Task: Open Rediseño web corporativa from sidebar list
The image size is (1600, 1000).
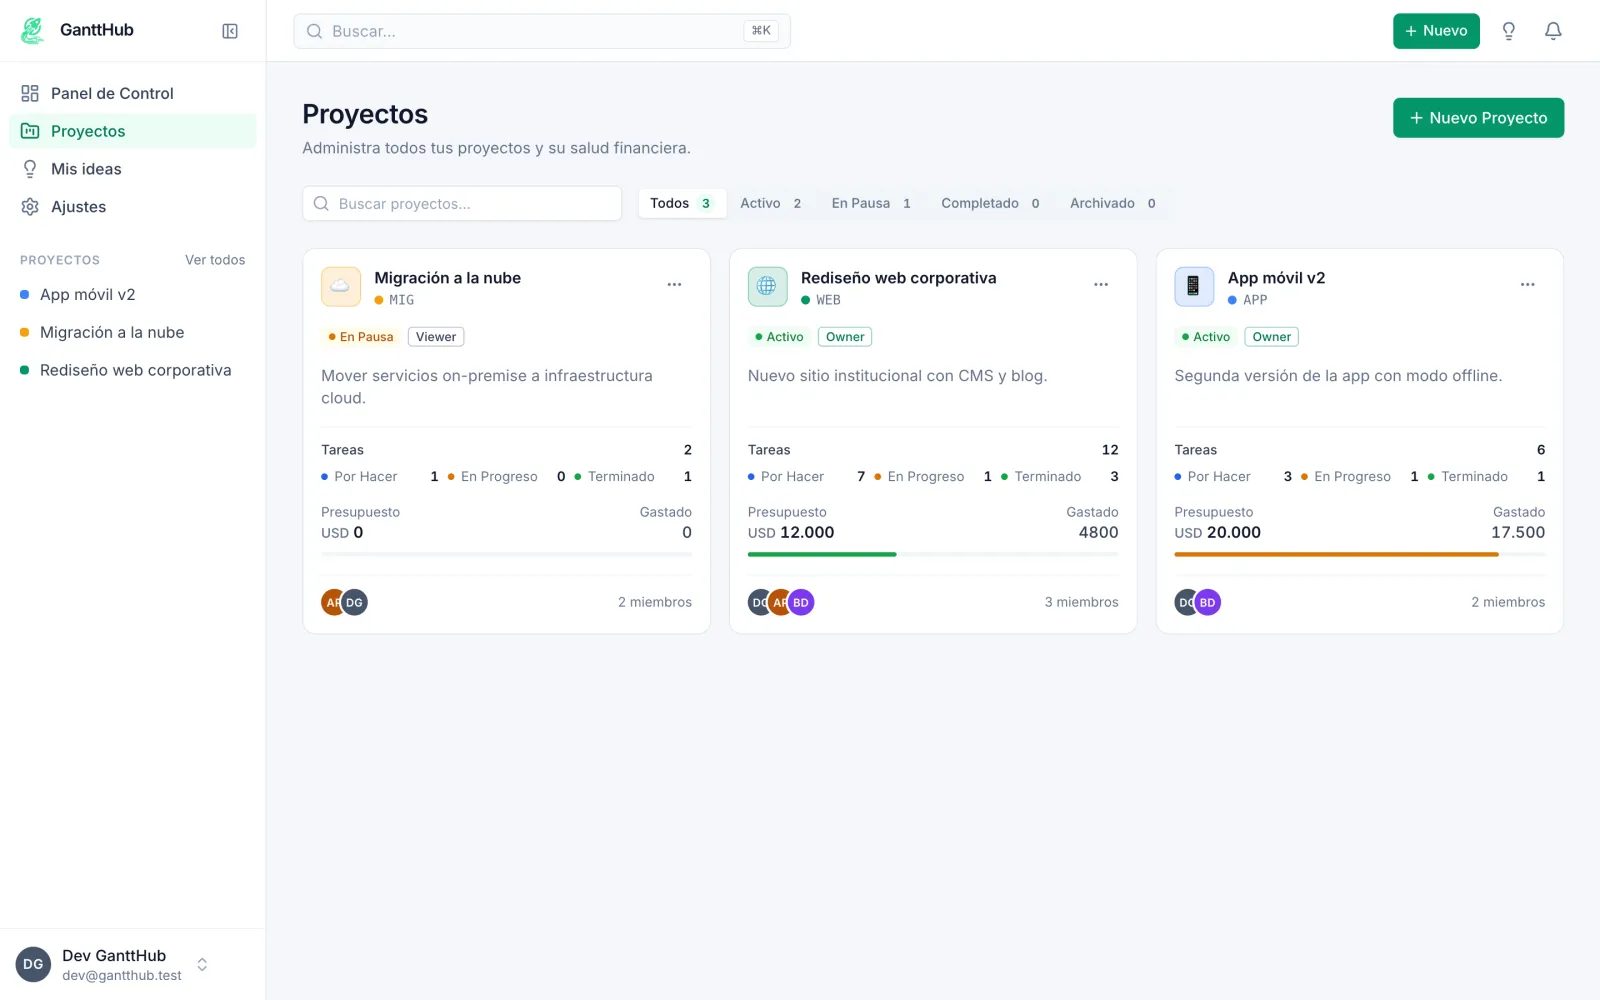Action: [x=133, y=370]
